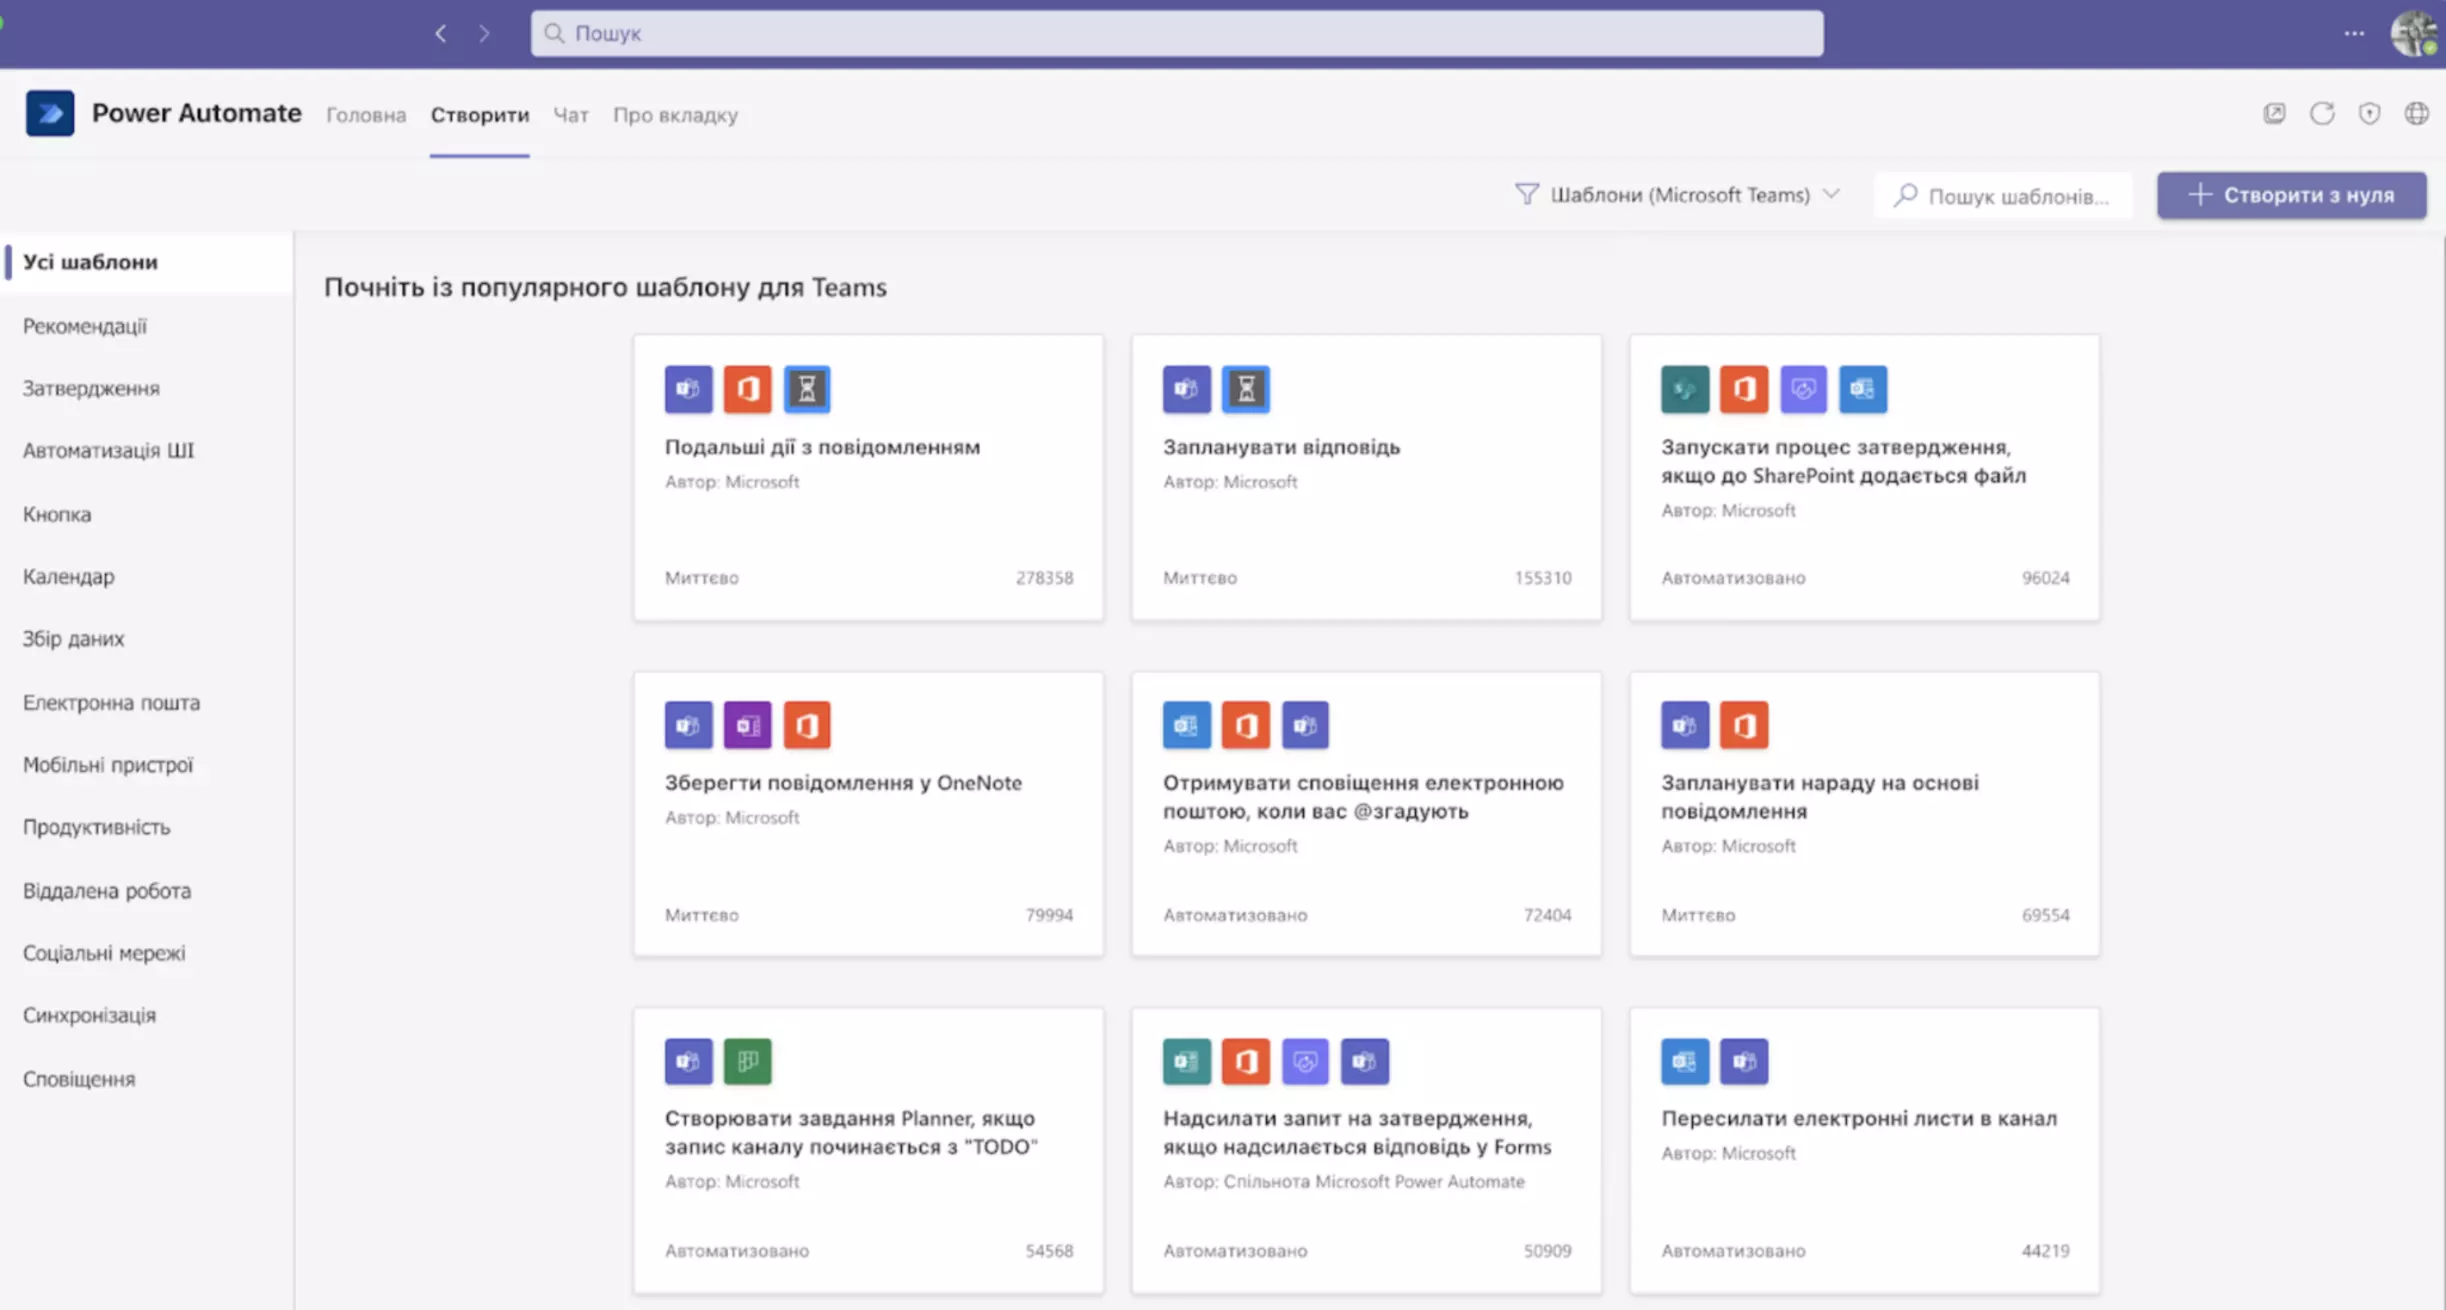This screenshot has height=1310, width=2446.
Task: Open the user profile avatar
Action: (2414, 34)
